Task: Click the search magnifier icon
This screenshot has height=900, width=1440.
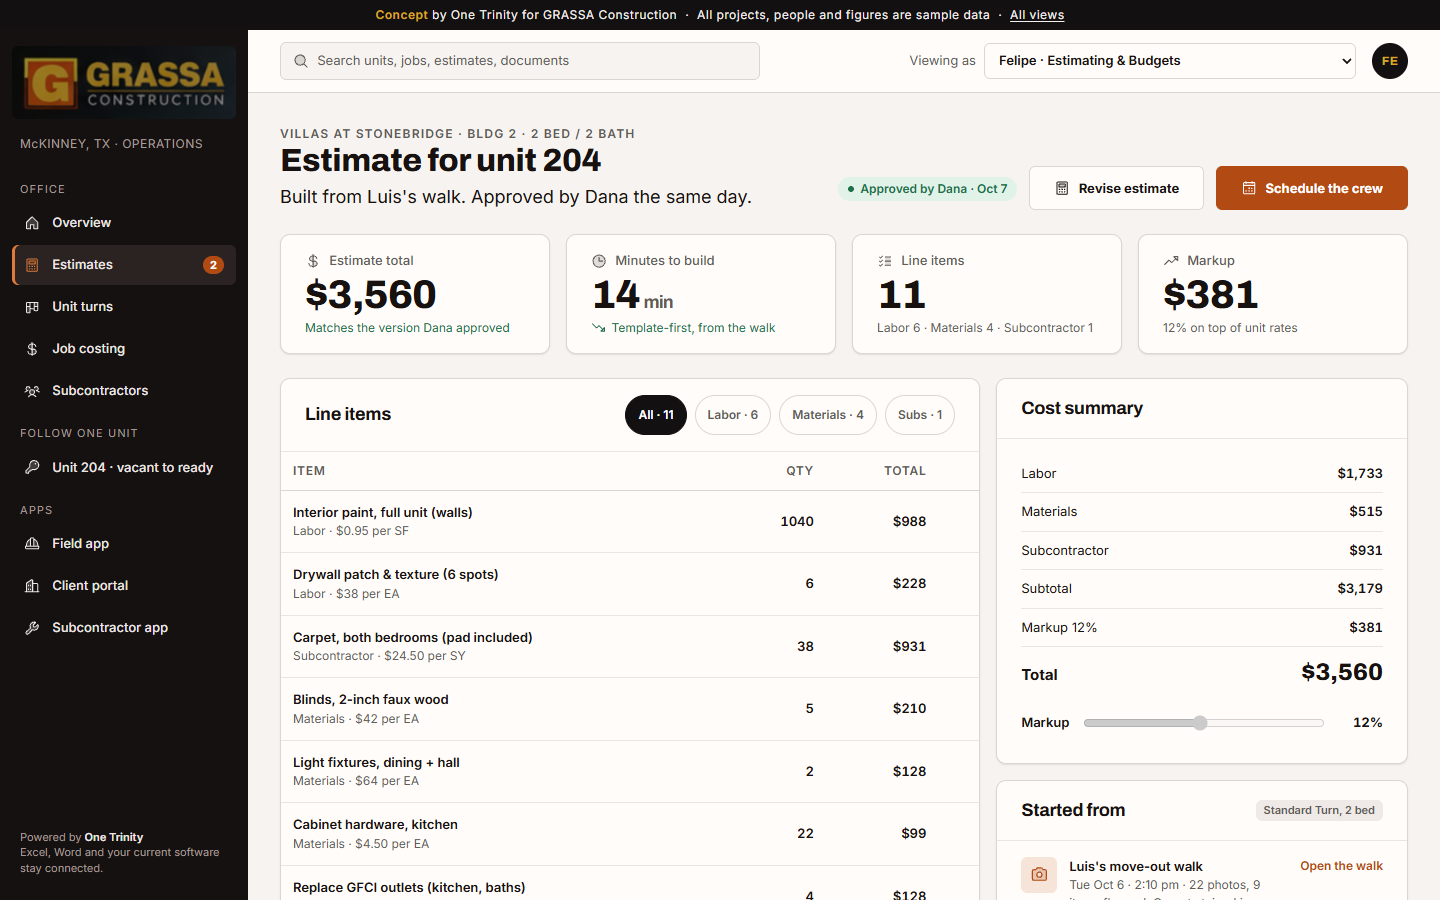Action: 301,61
